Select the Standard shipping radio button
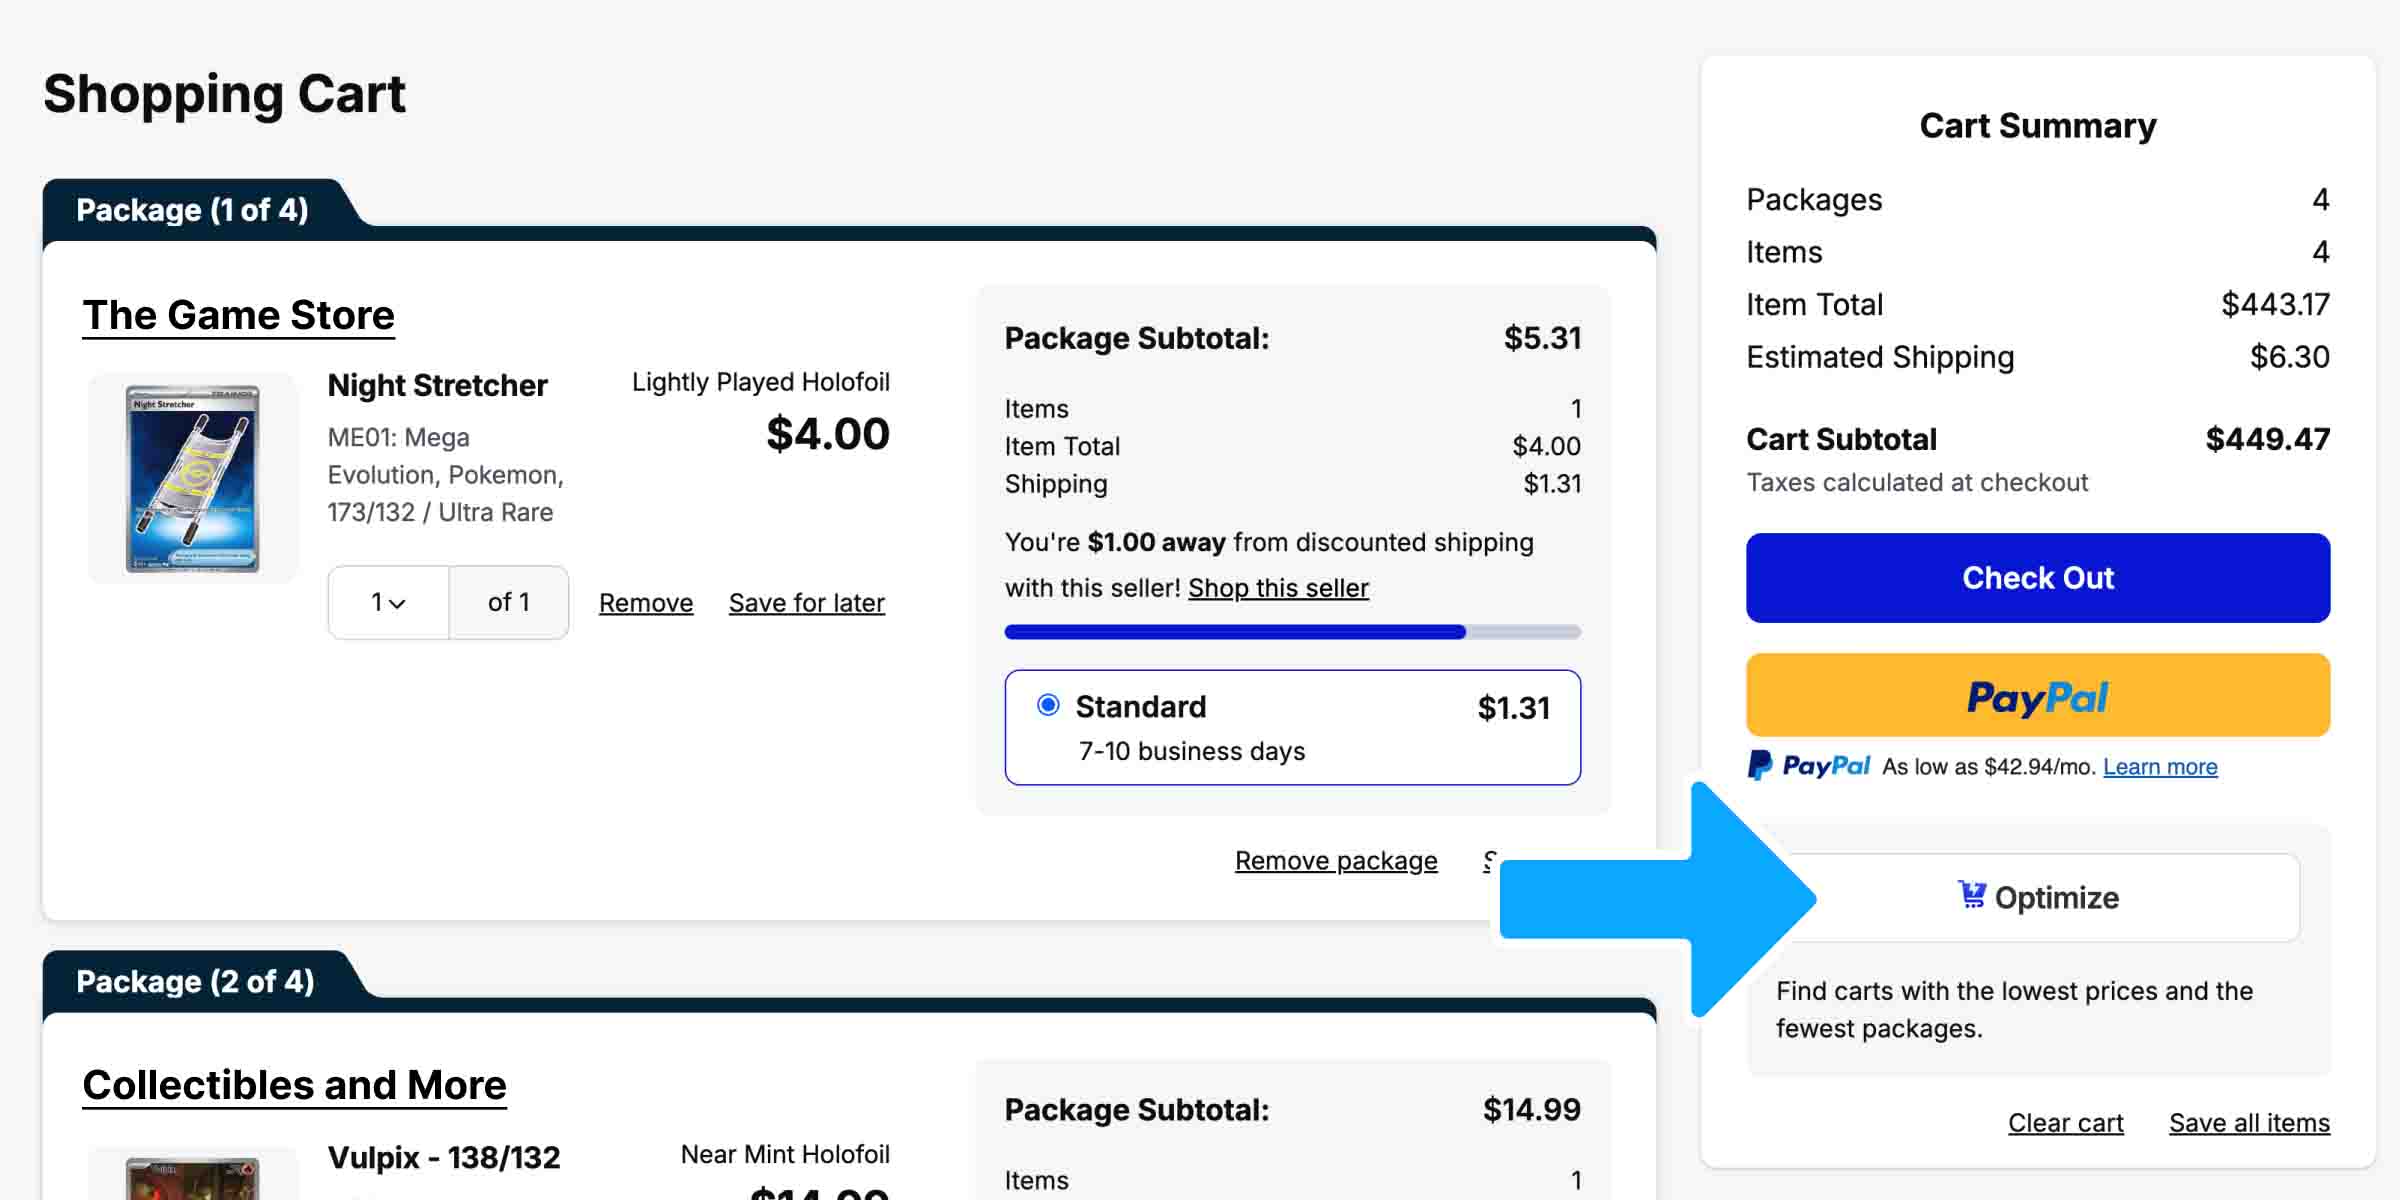Viewport: 2400px width, 1200px height. click(1048, 706)
